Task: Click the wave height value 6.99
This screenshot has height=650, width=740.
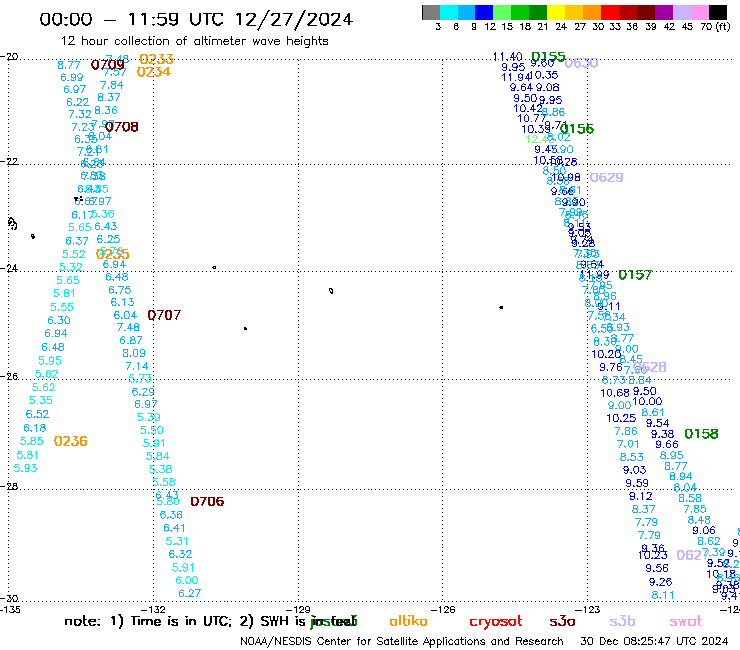Action: click(72, 77)
